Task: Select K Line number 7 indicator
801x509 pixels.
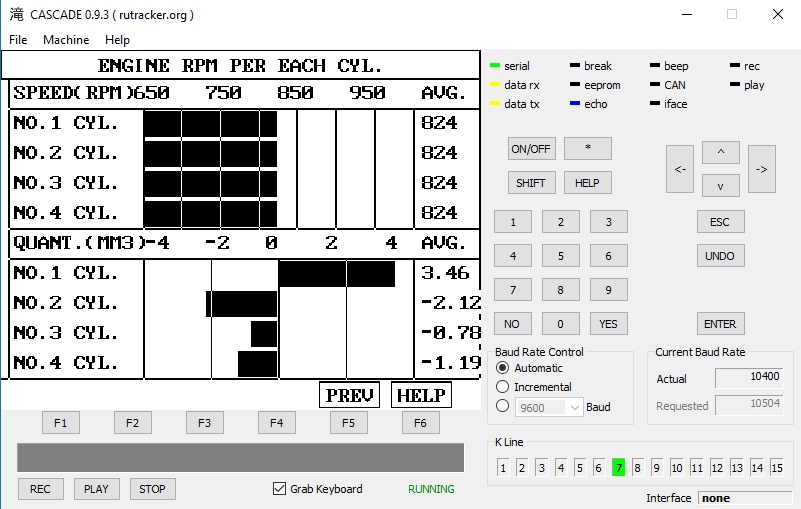Action: pos(619,467)
